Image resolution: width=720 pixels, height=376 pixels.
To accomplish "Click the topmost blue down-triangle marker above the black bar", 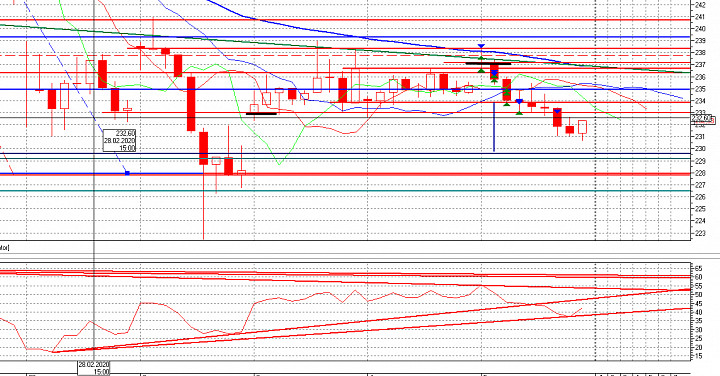I will tap(481, 46).
